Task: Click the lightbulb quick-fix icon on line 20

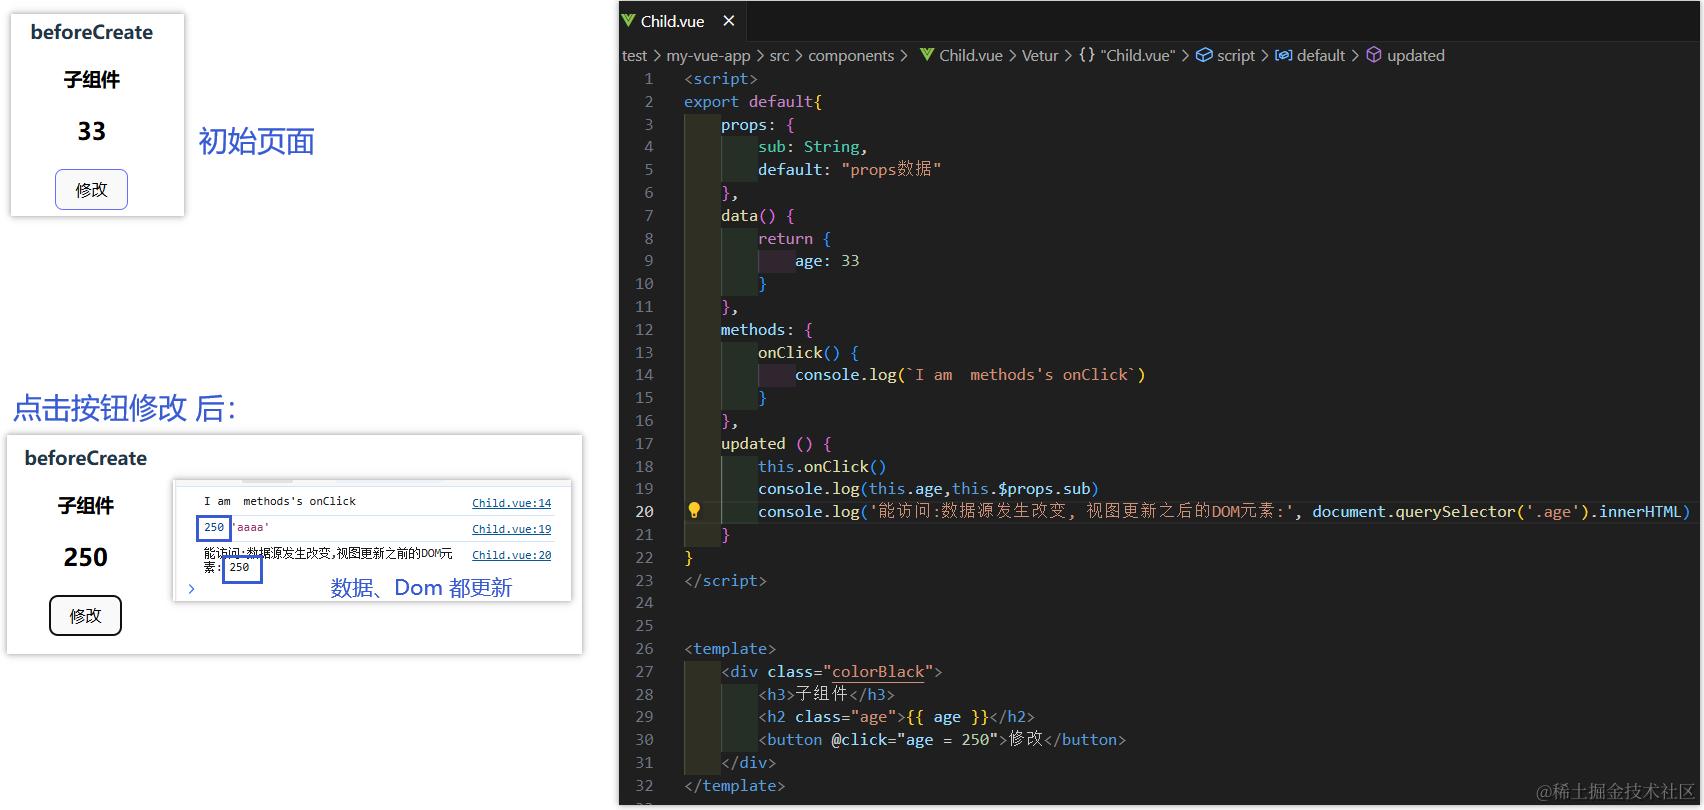Action: (694, 511)
